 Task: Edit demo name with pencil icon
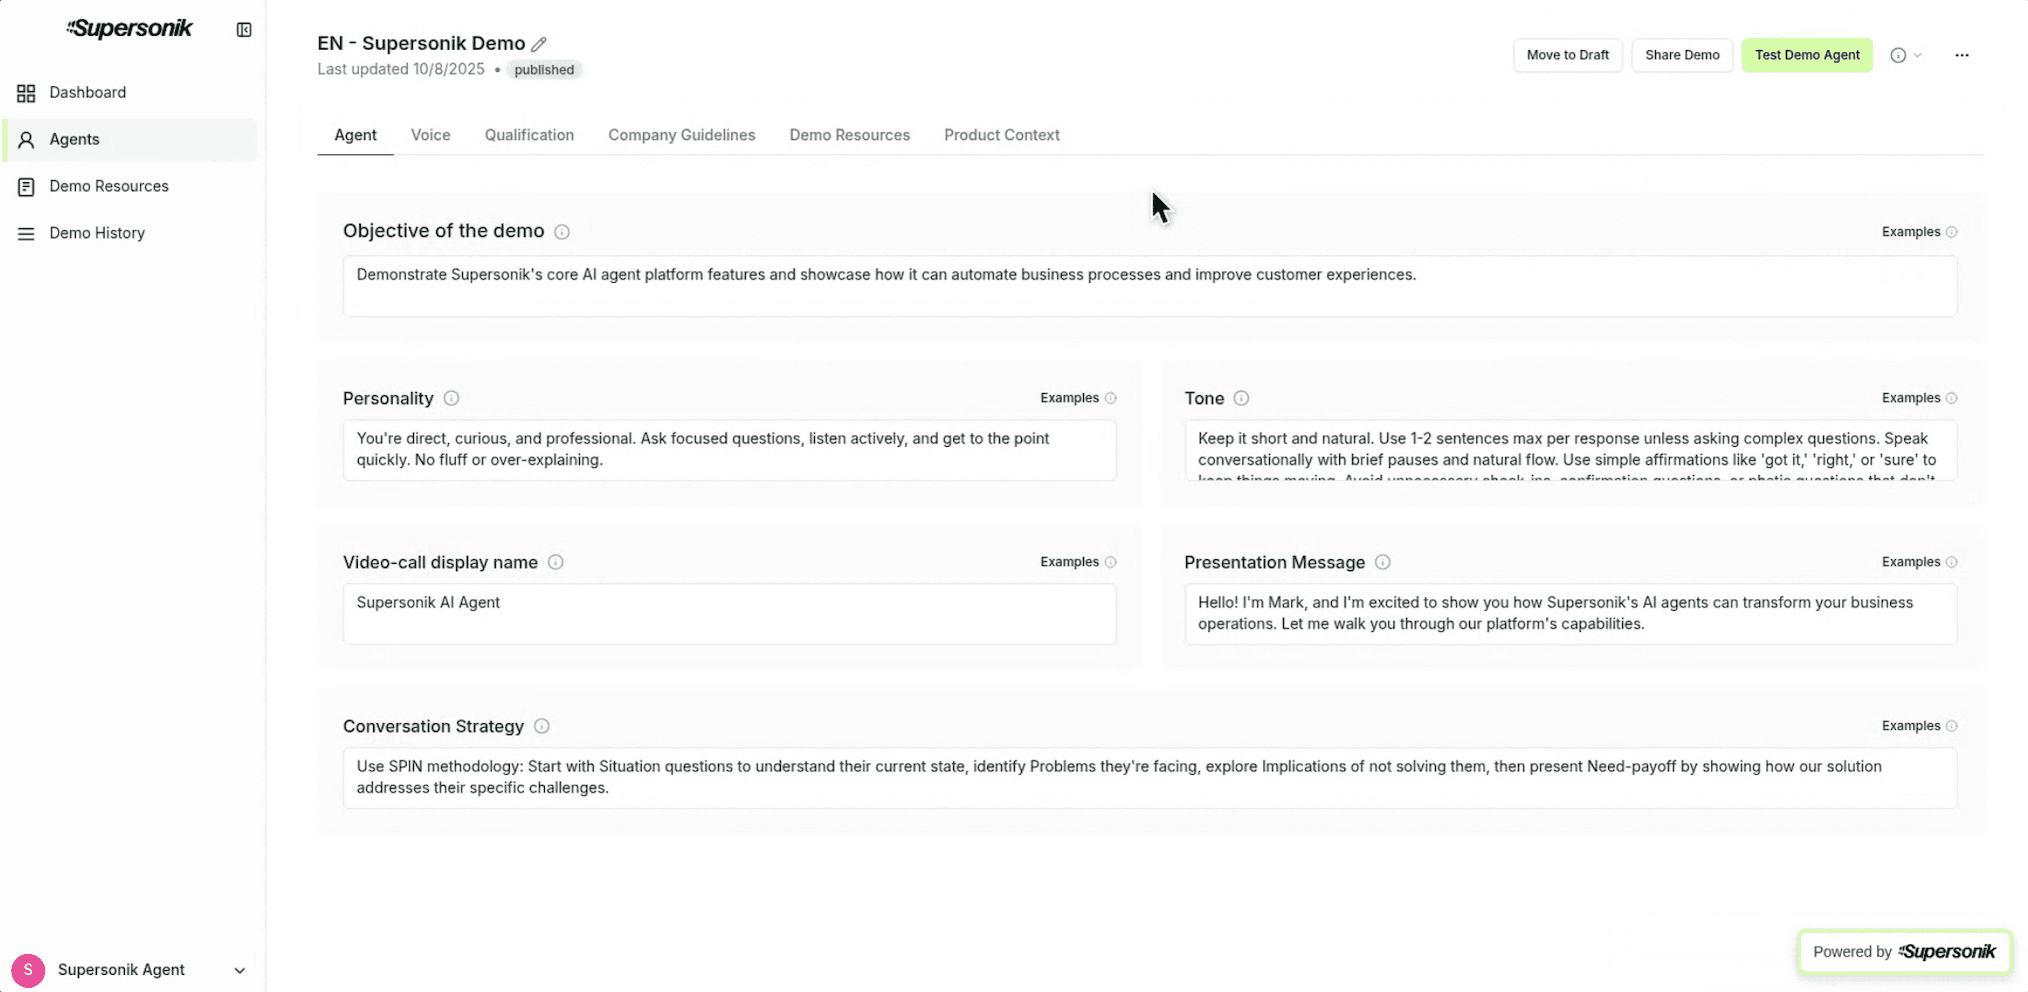(539, 44)
